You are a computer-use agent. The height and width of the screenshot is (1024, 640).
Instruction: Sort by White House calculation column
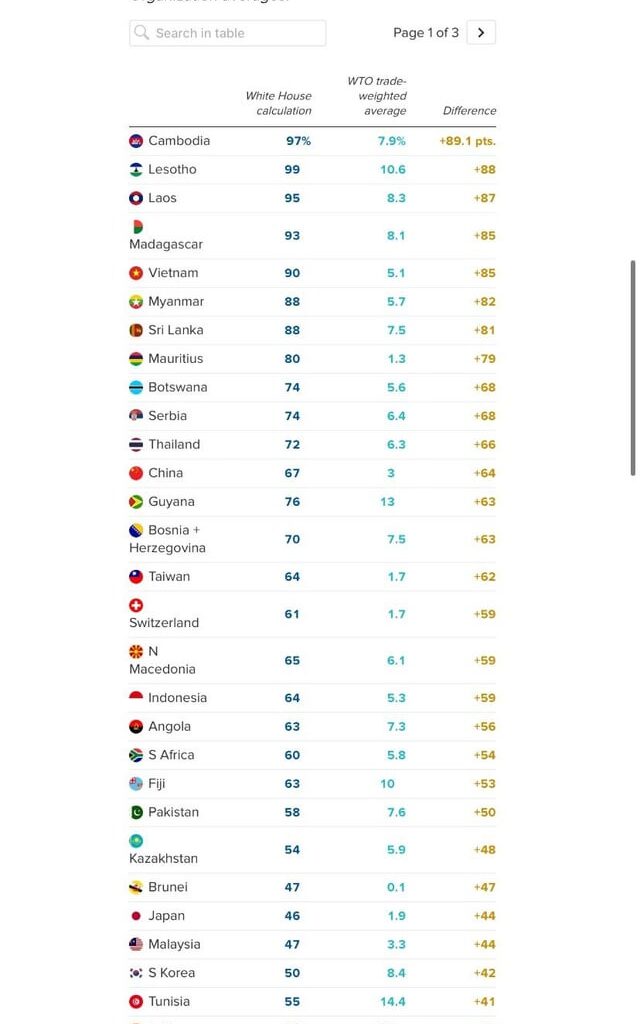(279, 103)
